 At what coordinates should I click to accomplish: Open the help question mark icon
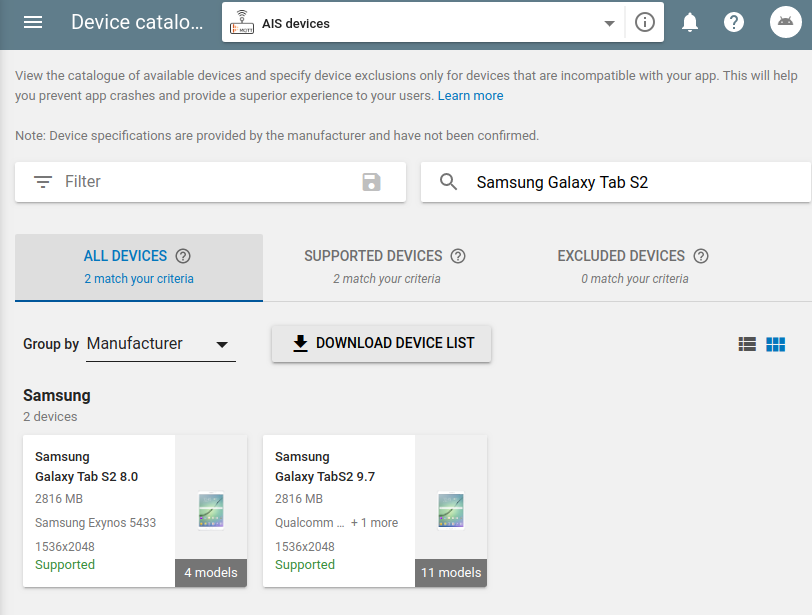tap(734, 22)
